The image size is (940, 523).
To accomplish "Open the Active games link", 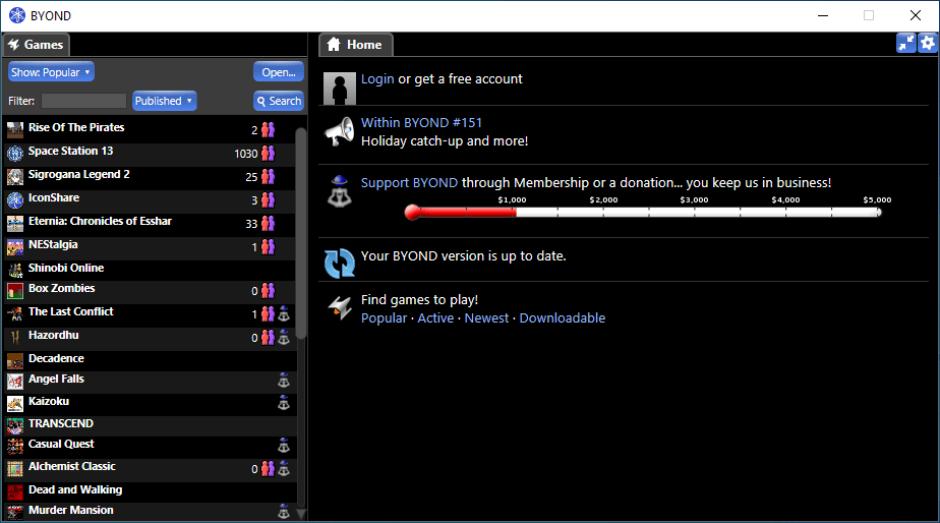I will pyautogui.click(x=435, y=318).
